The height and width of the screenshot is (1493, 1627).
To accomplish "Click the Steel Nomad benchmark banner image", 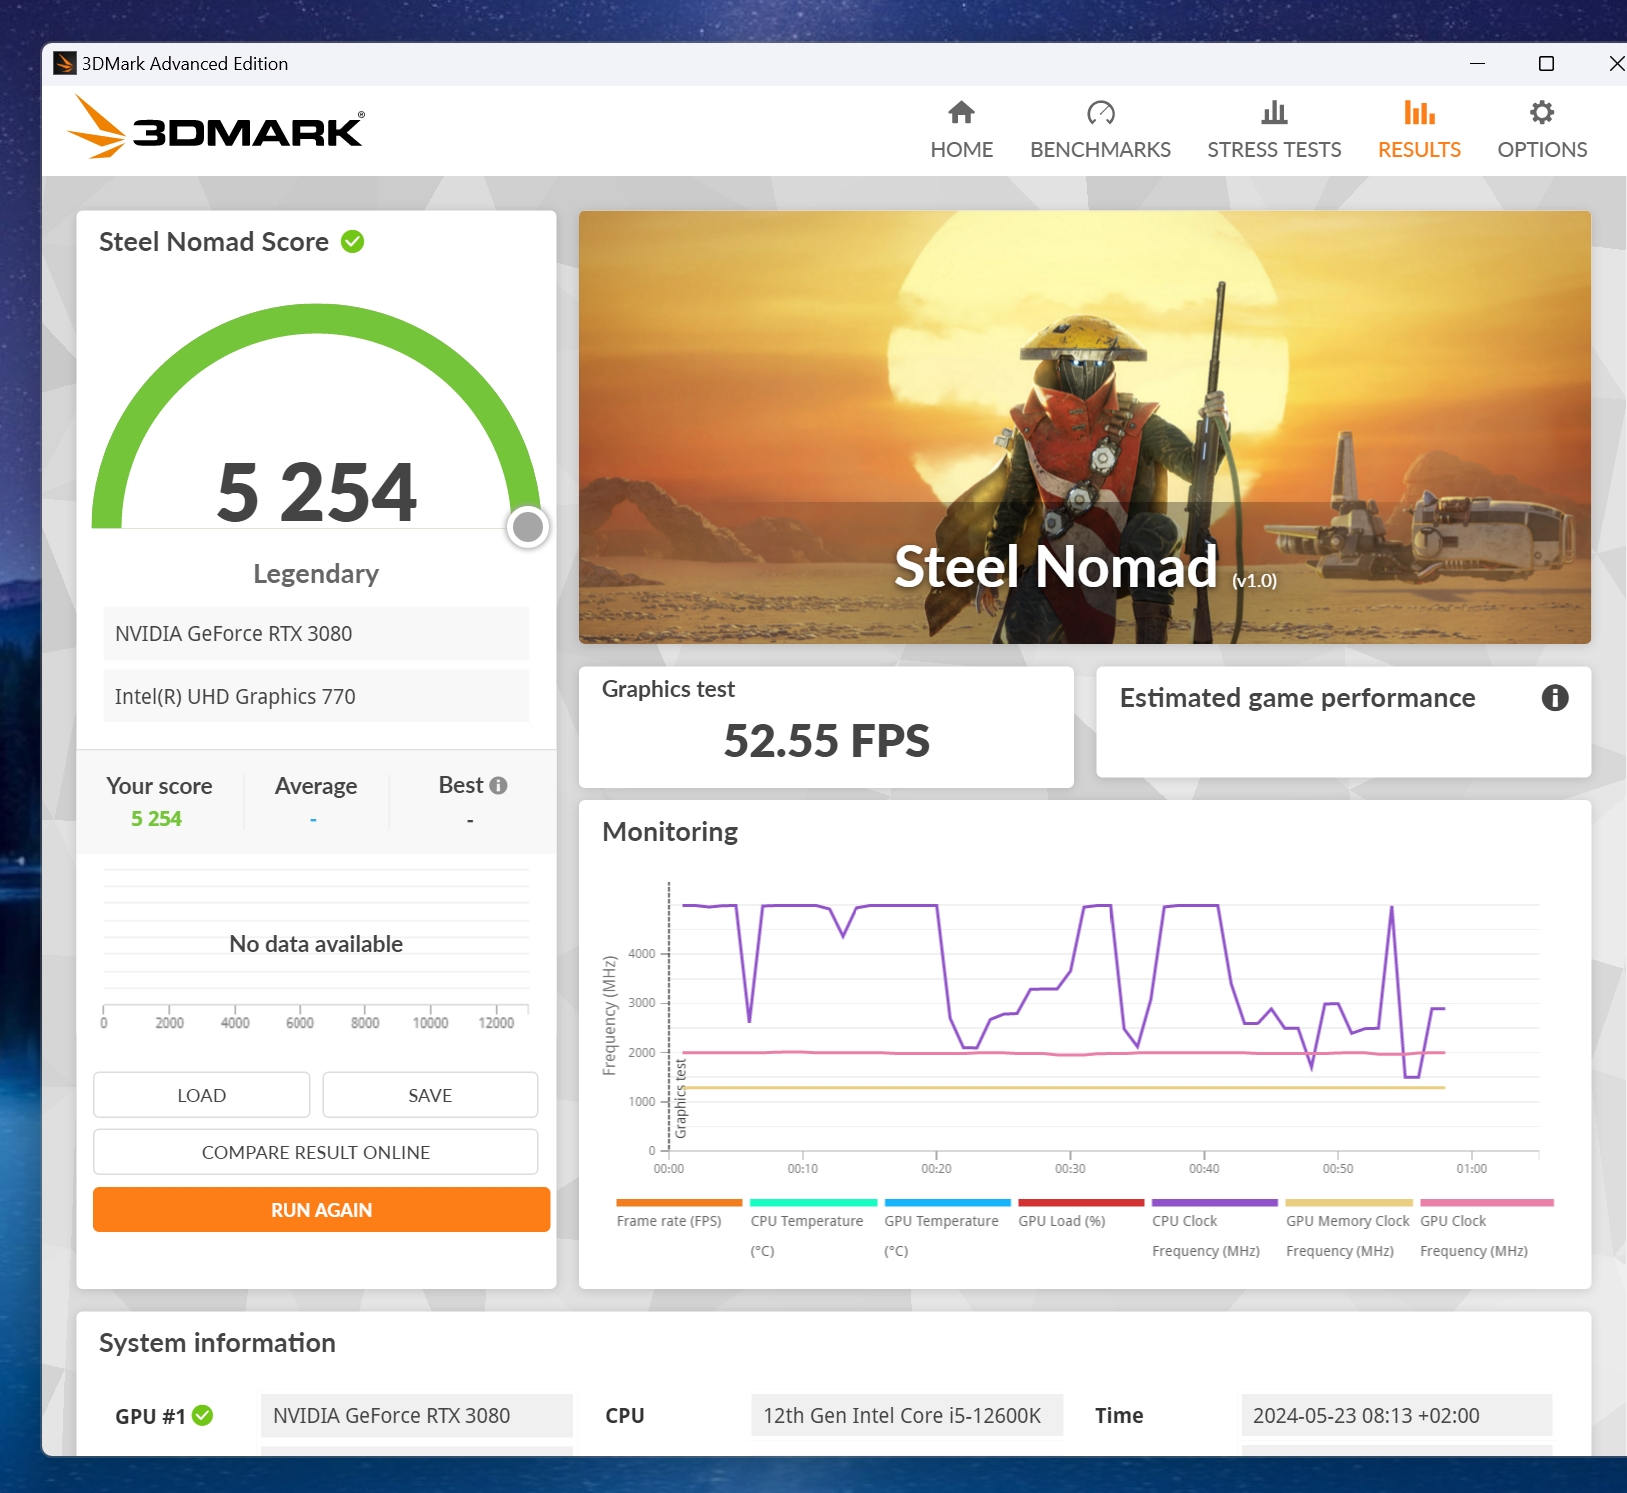I will [1084, 427].
